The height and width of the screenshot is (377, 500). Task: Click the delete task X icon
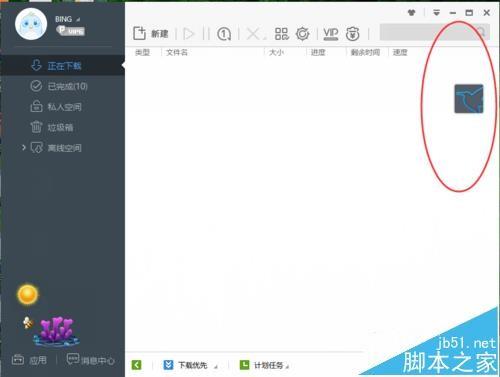[253, 34]
